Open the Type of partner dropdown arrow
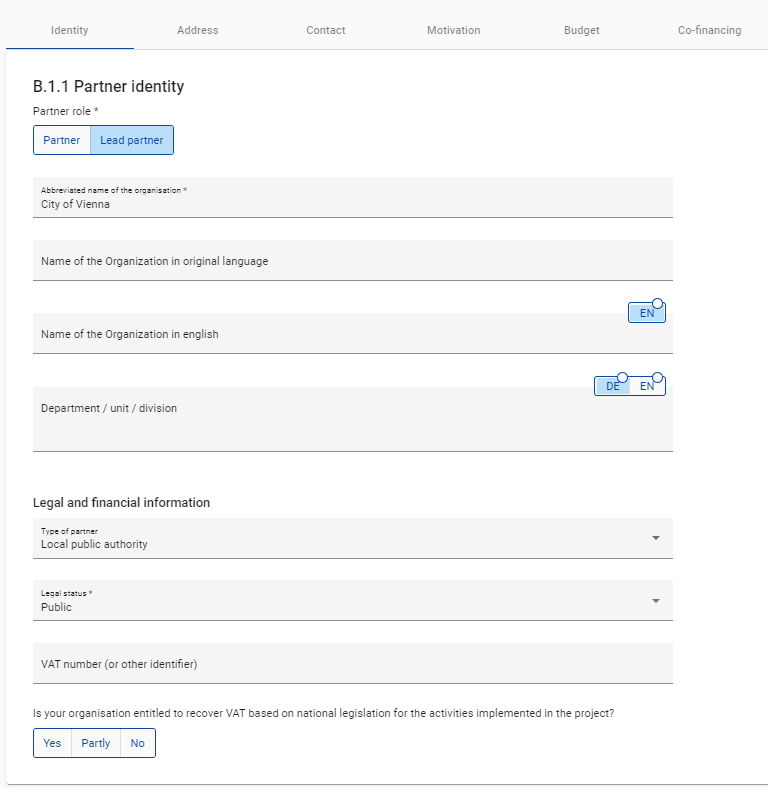 pos(656,538)
